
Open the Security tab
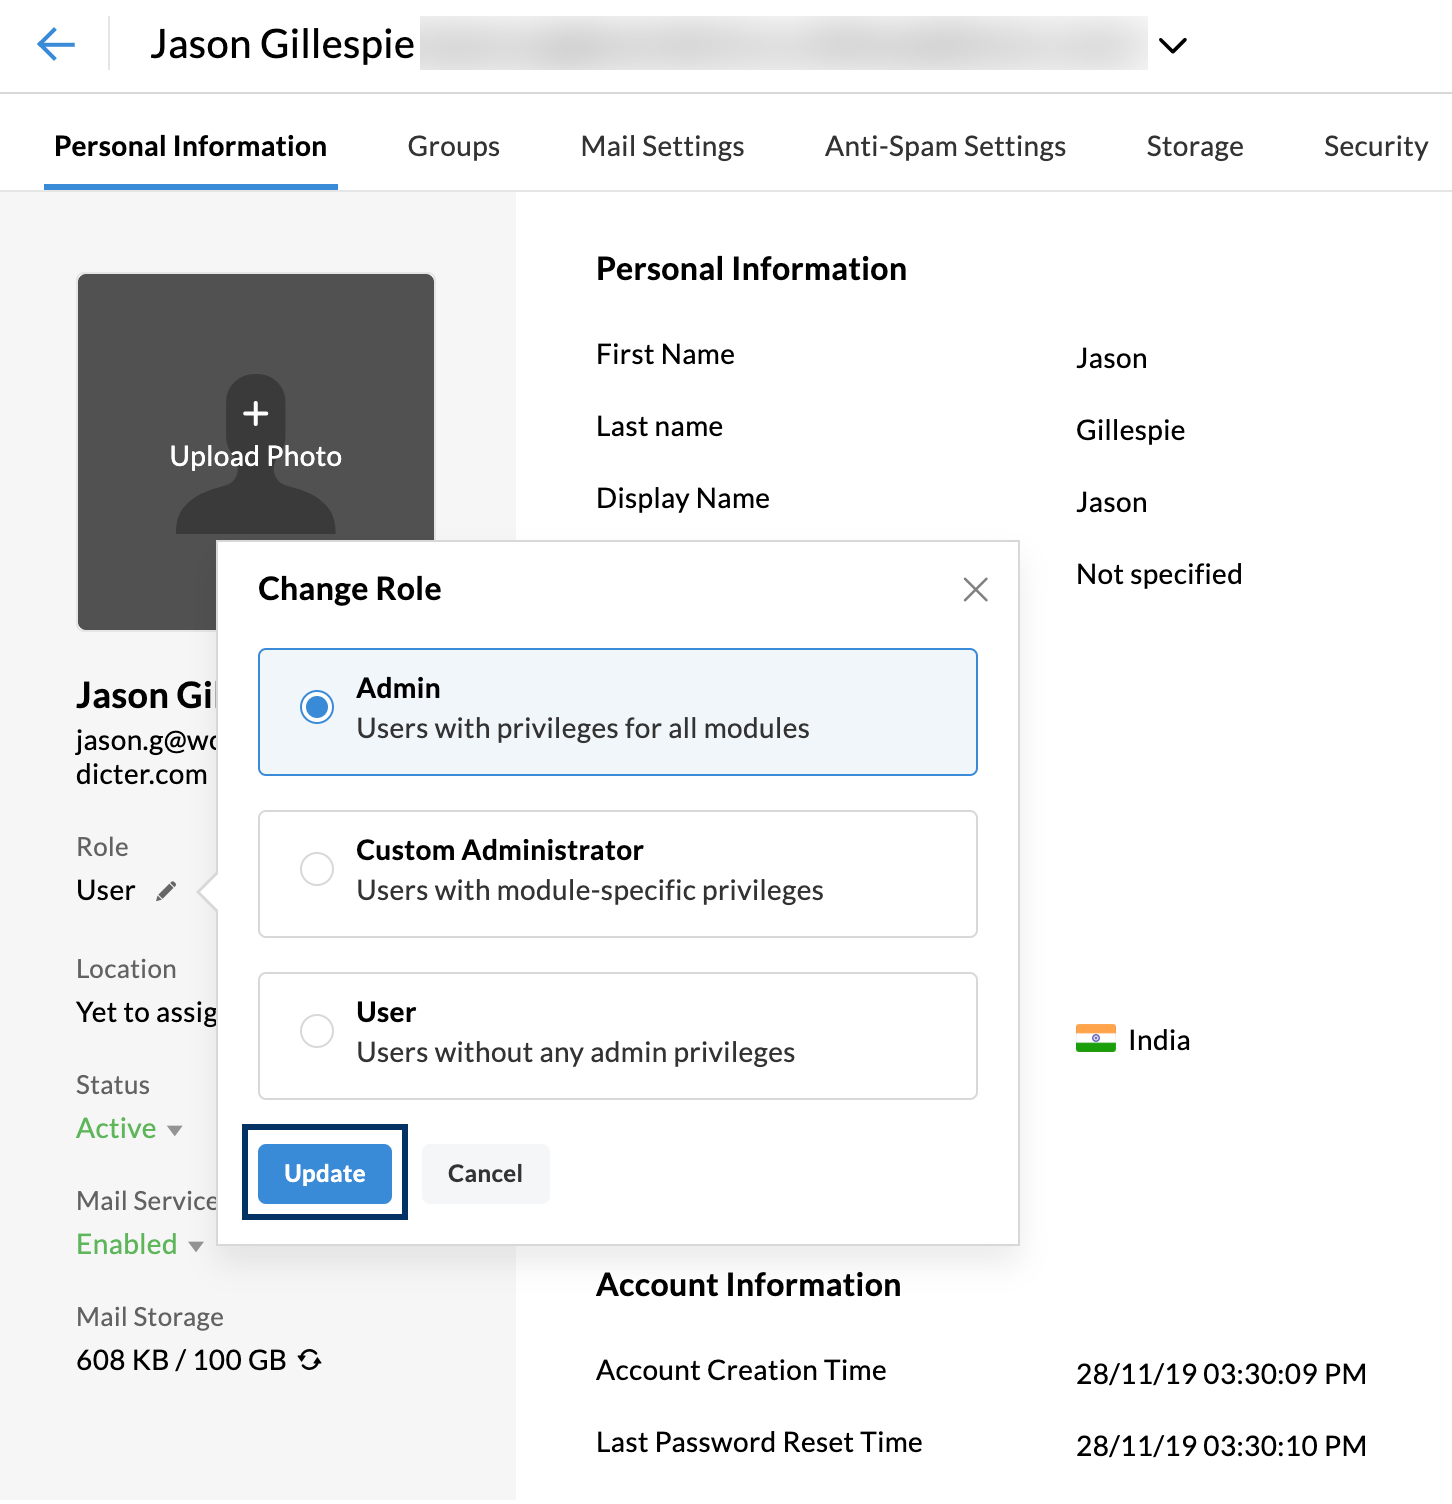(x=1375, y=146)
